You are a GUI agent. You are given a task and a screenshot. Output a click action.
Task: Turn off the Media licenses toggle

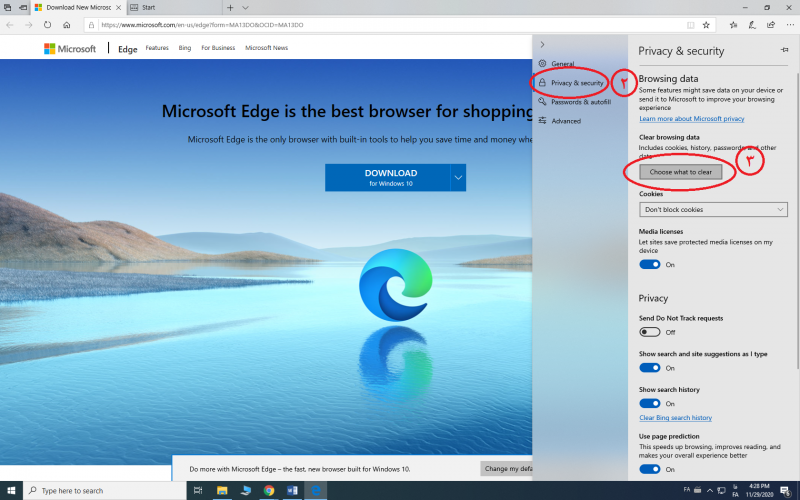click(x=650, y=264)
